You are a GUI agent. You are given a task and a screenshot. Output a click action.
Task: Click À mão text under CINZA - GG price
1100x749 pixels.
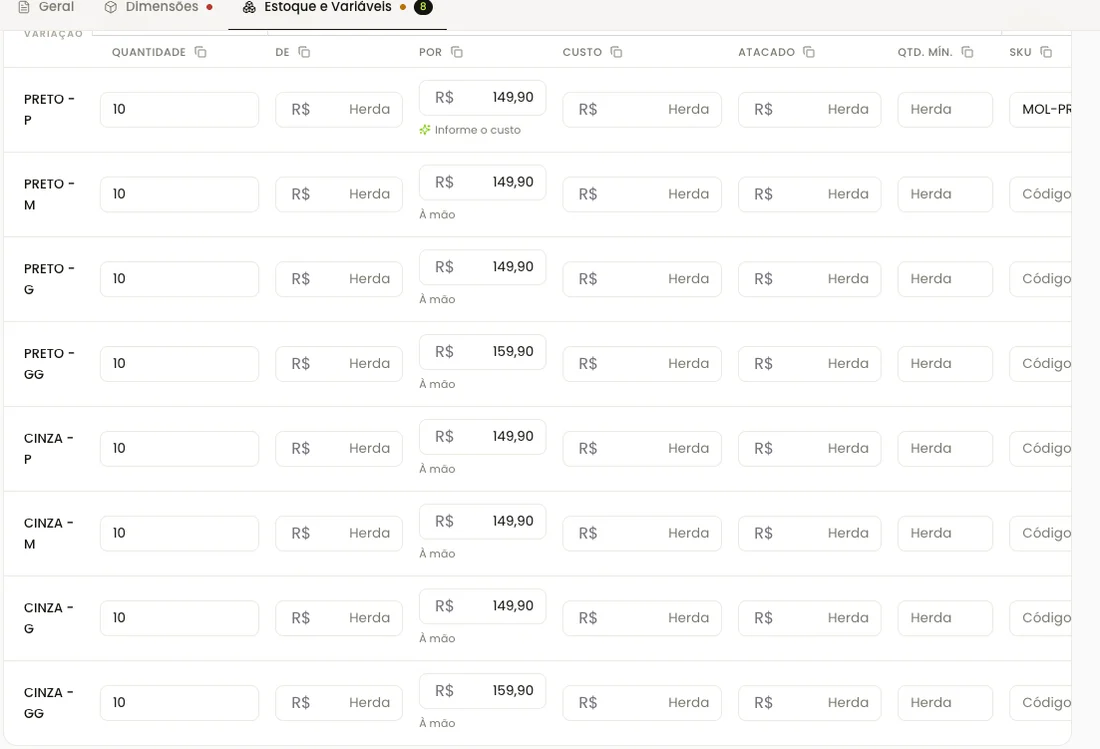(x=437, y=723)
